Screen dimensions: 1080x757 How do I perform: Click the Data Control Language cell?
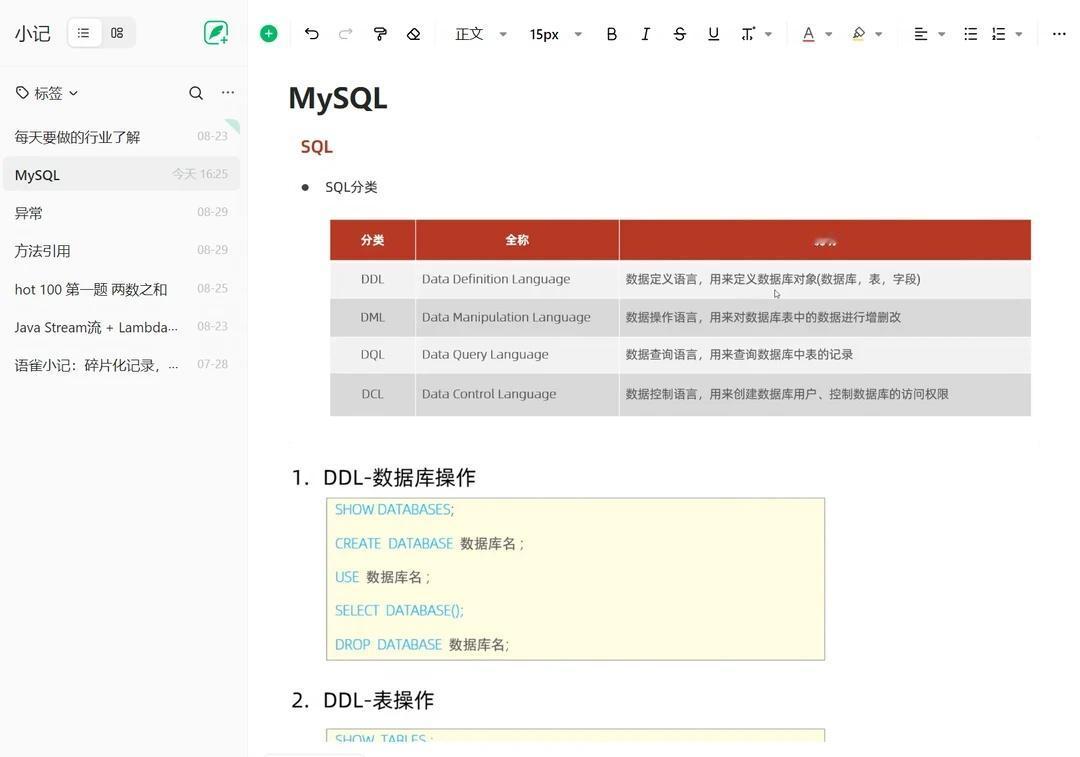[517, 394]
